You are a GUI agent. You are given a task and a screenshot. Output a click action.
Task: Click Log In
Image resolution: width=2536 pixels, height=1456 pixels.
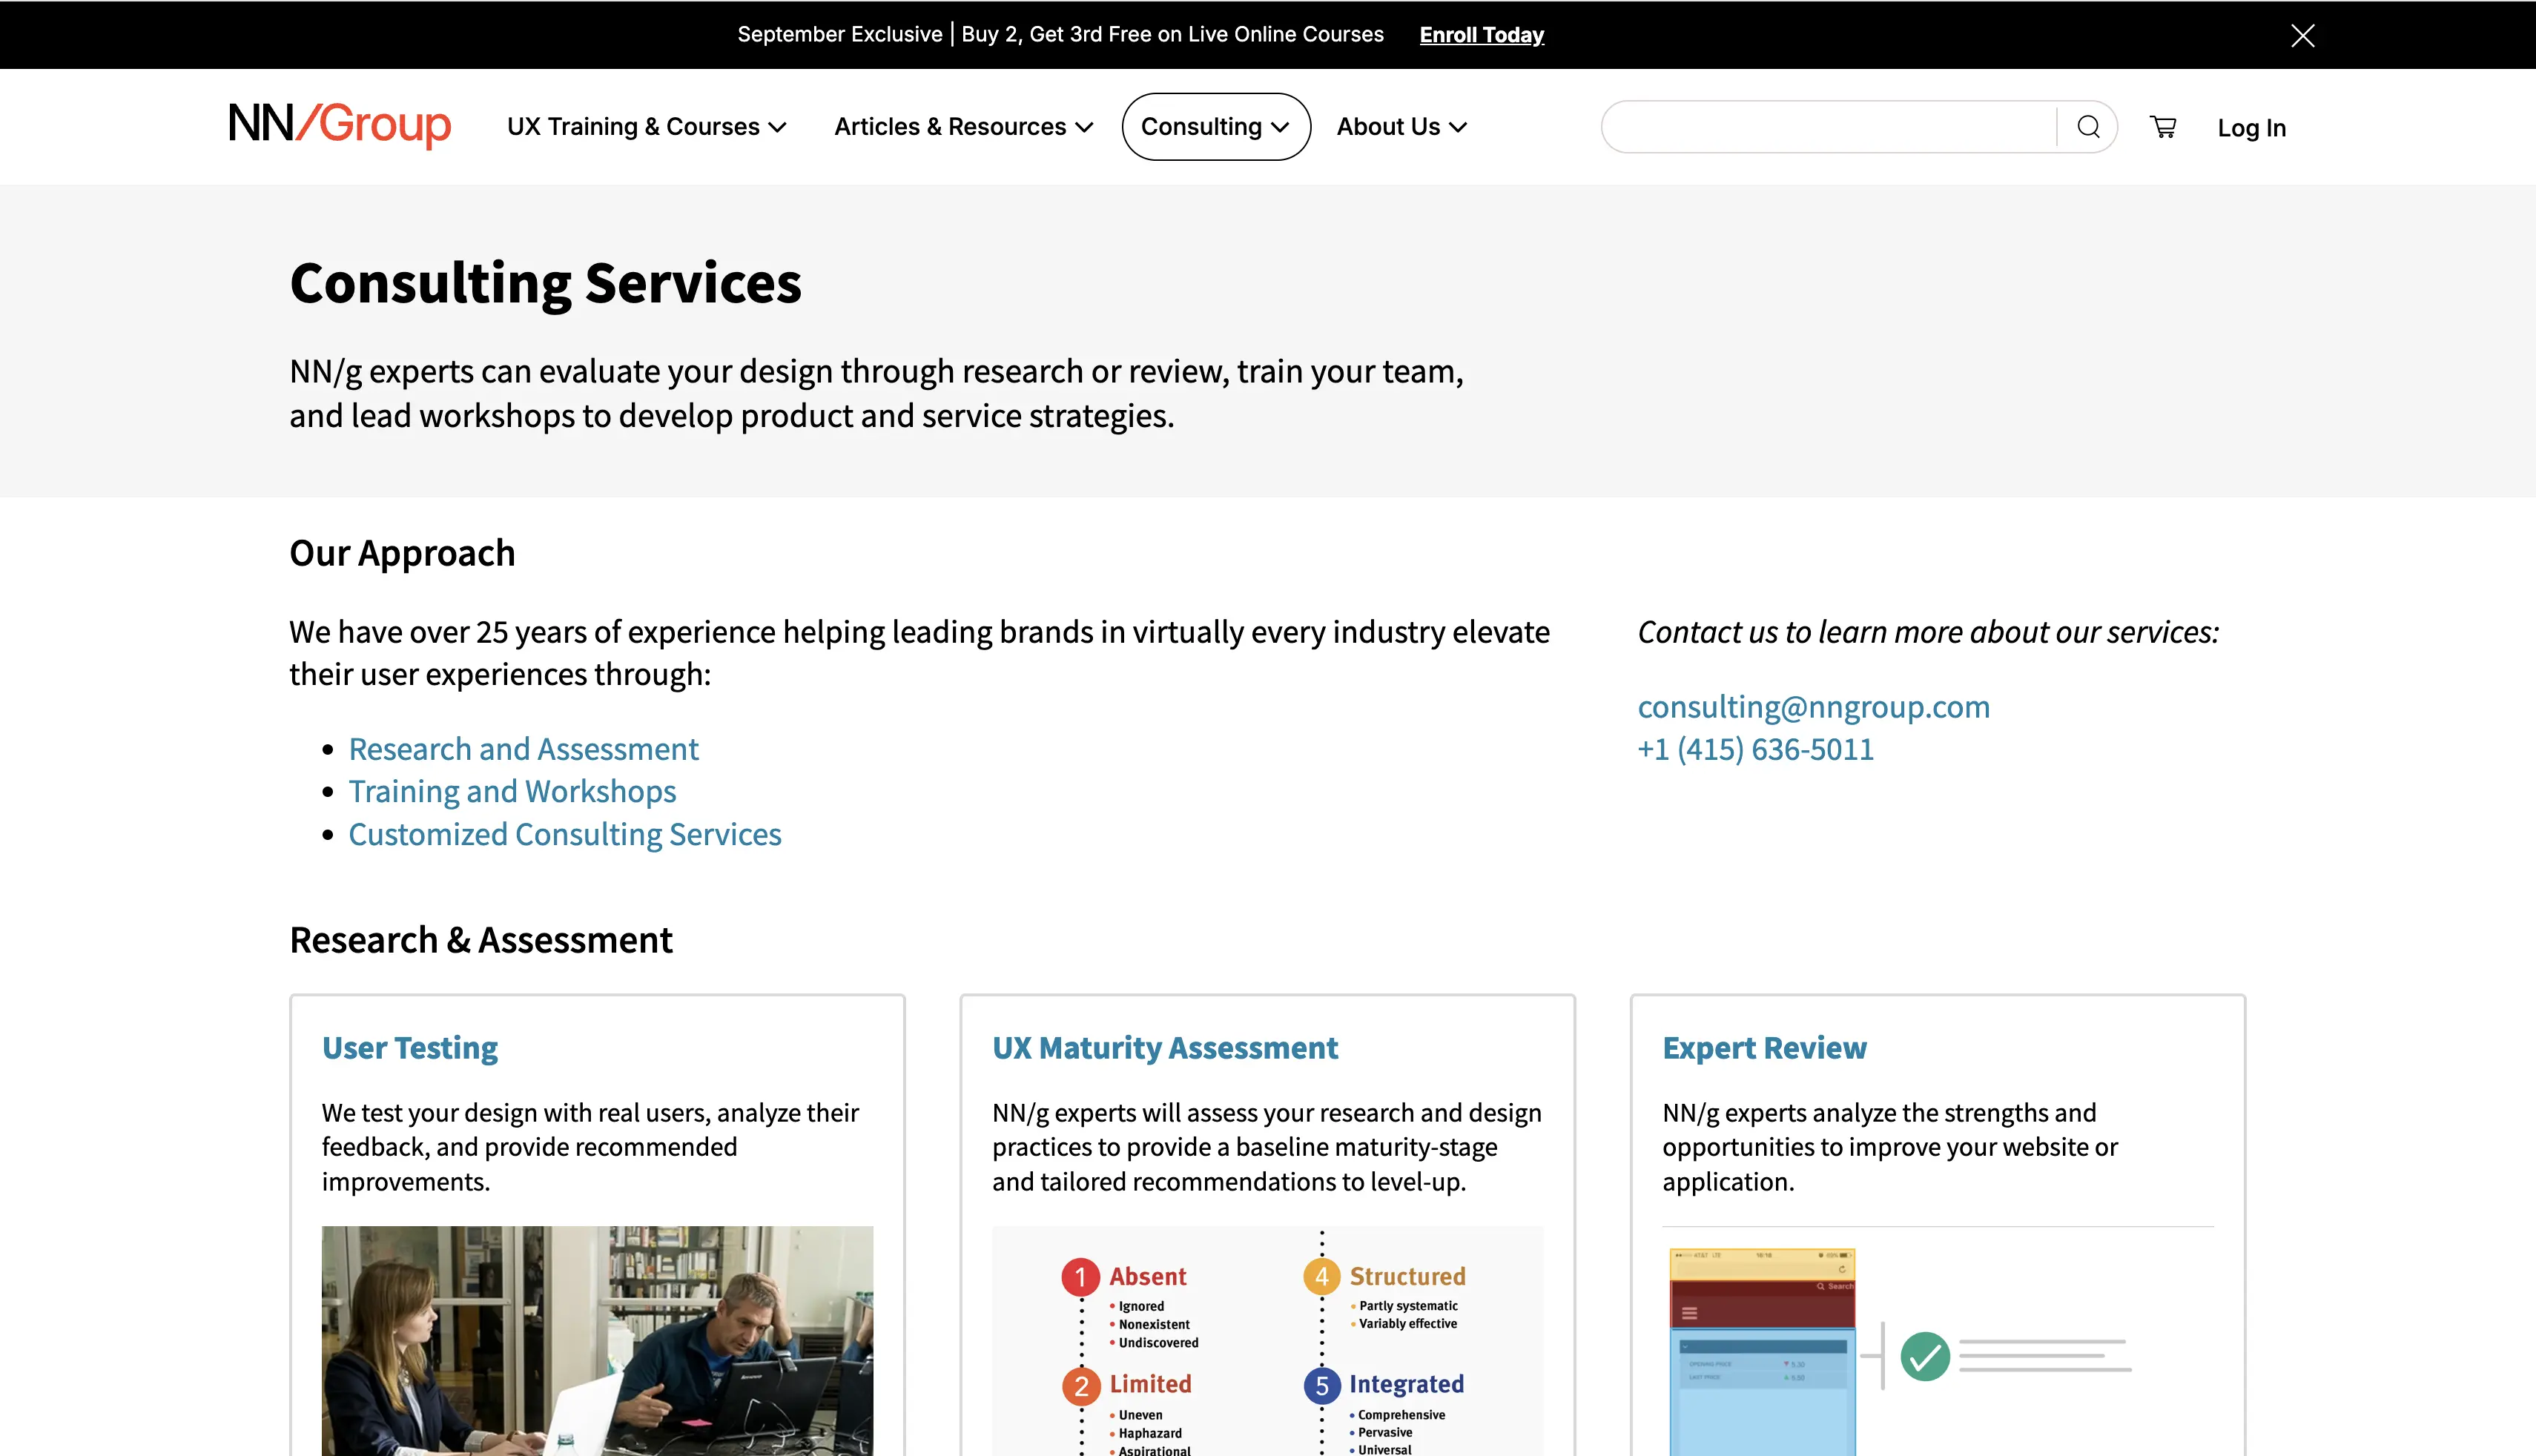point(2252,128)
